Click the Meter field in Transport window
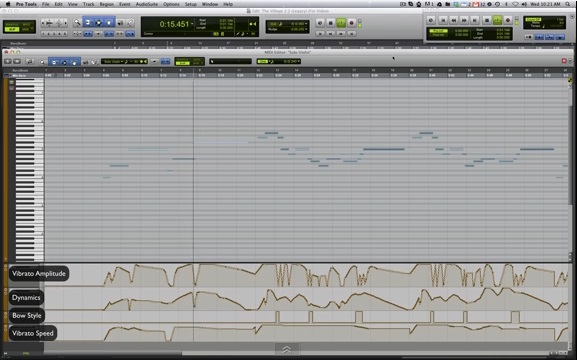Image resolution: width=577 pixels, height=360 pixels. pyautogui.click(x=545, y=22)
